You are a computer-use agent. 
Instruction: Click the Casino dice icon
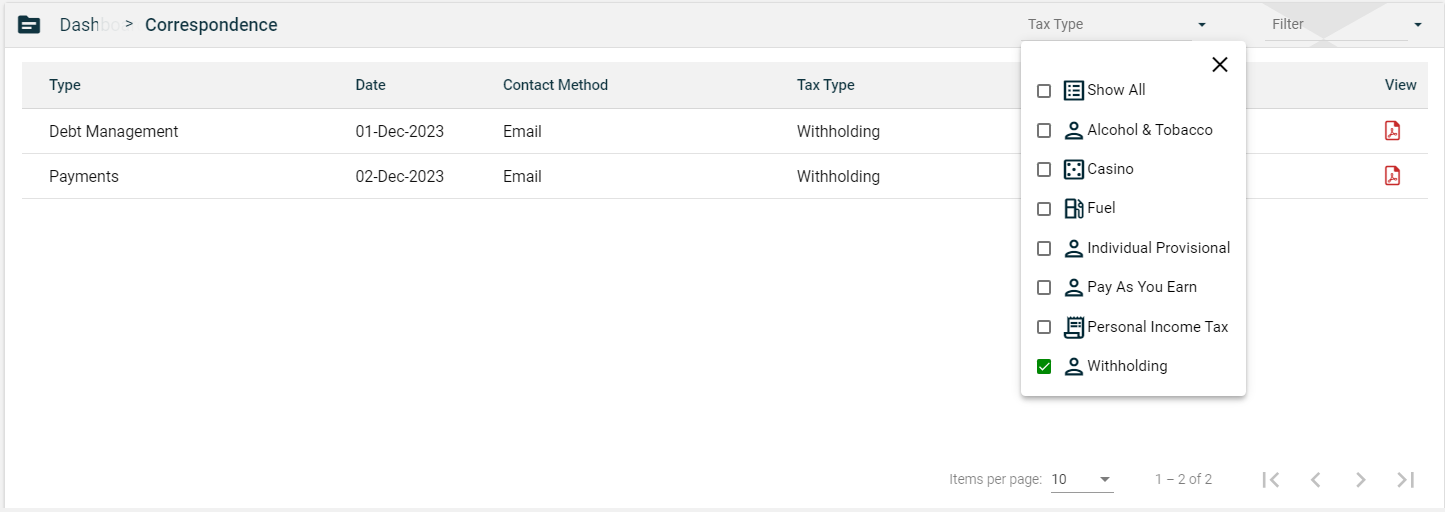click(1073, 169)
